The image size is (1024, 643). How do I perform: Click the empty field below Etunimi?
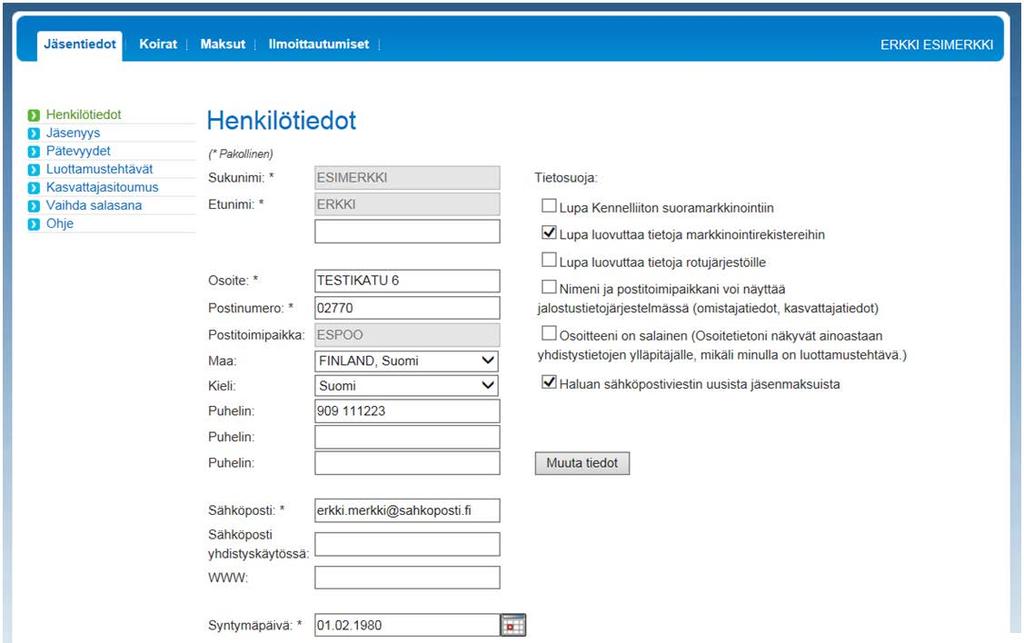point(408,232)
